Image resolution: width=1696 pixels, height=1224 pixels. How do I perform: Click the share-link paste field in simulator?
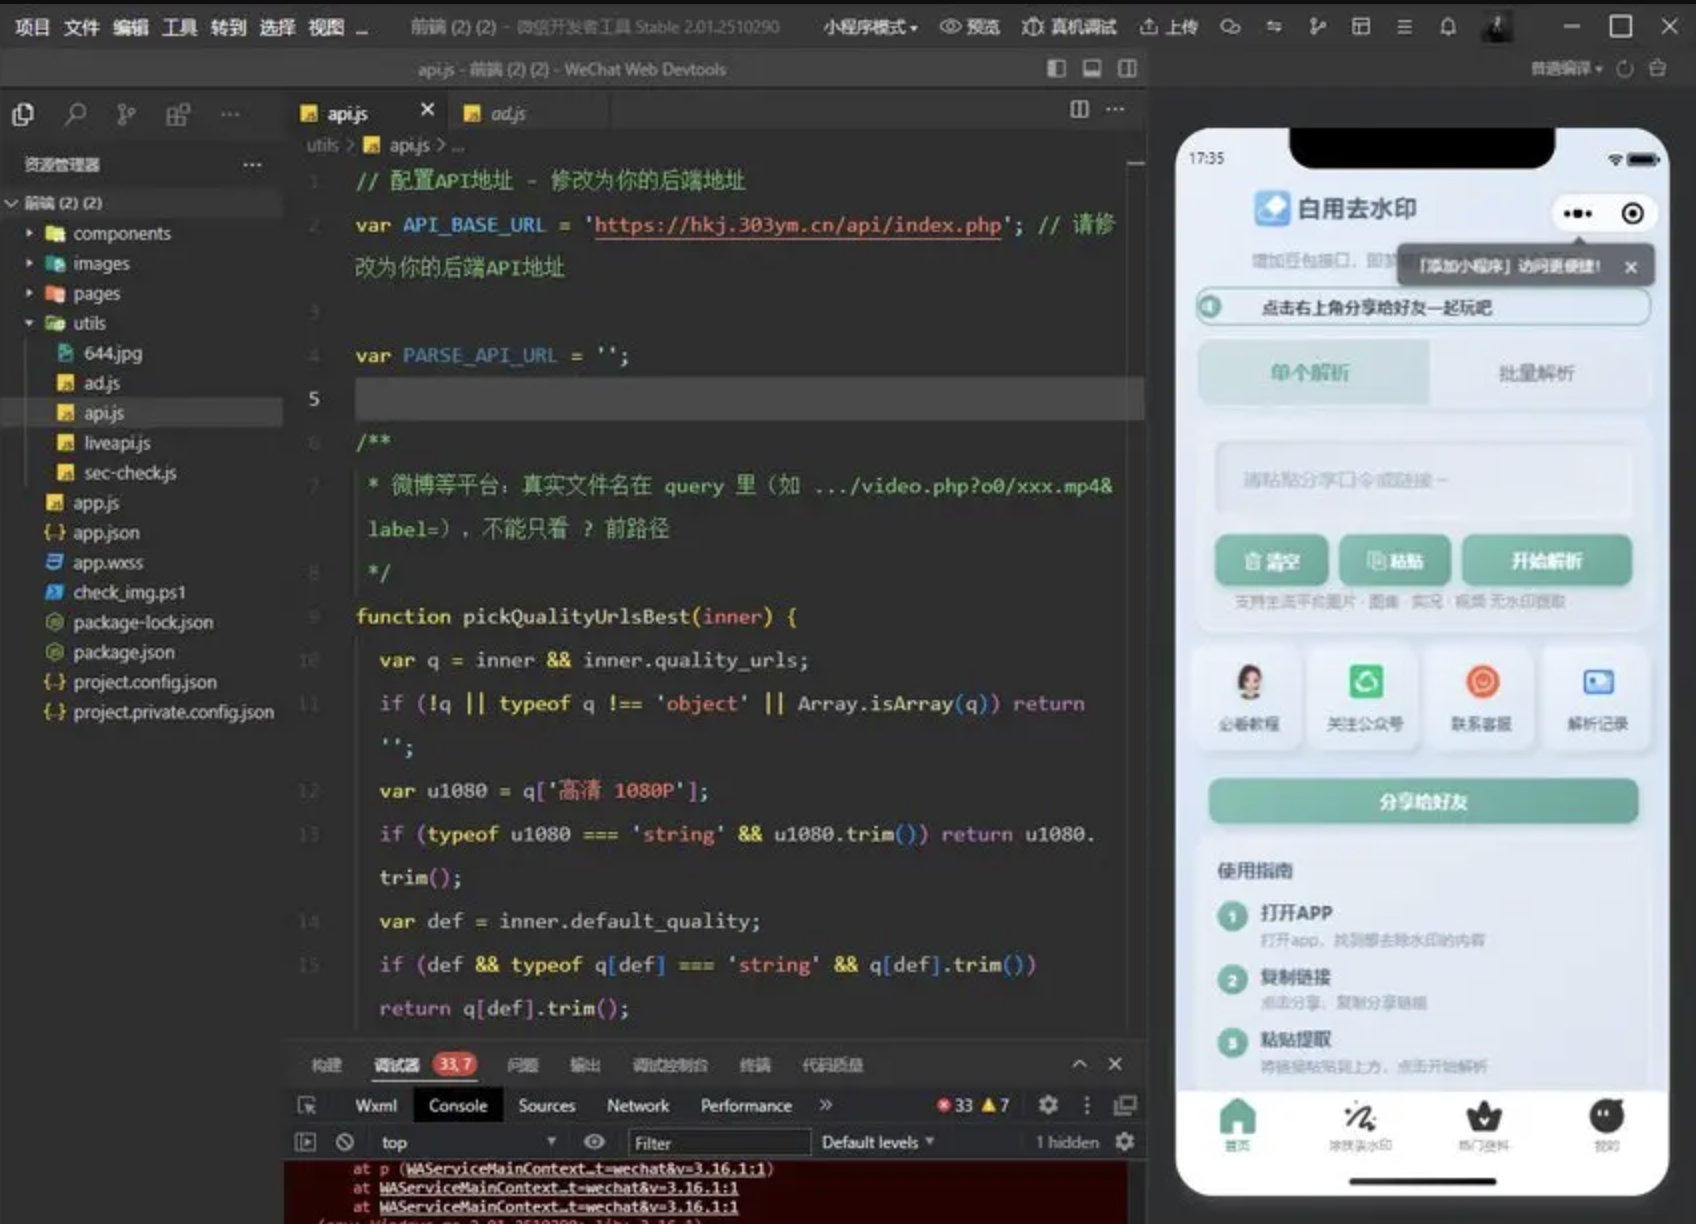coord(1423,480)
